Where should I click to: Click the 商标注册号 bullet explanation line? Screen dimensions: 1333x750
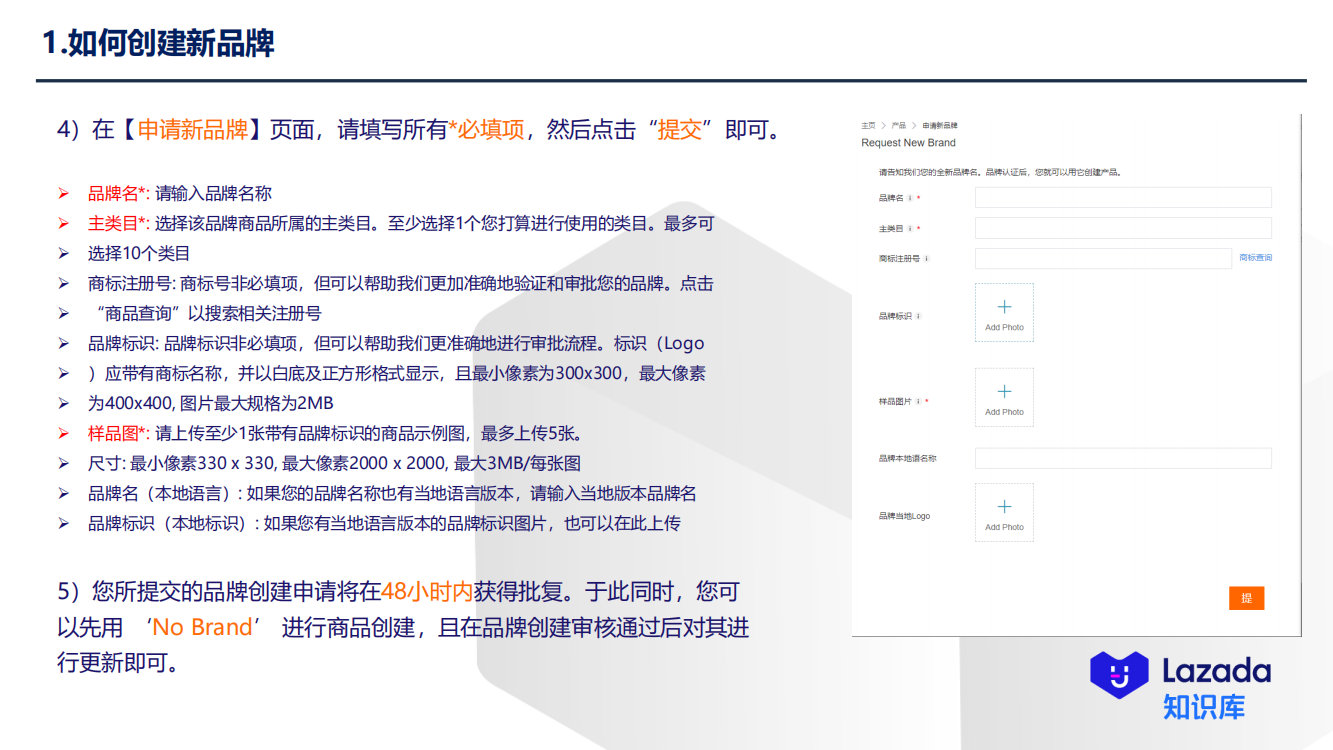[x=401, y=284]
